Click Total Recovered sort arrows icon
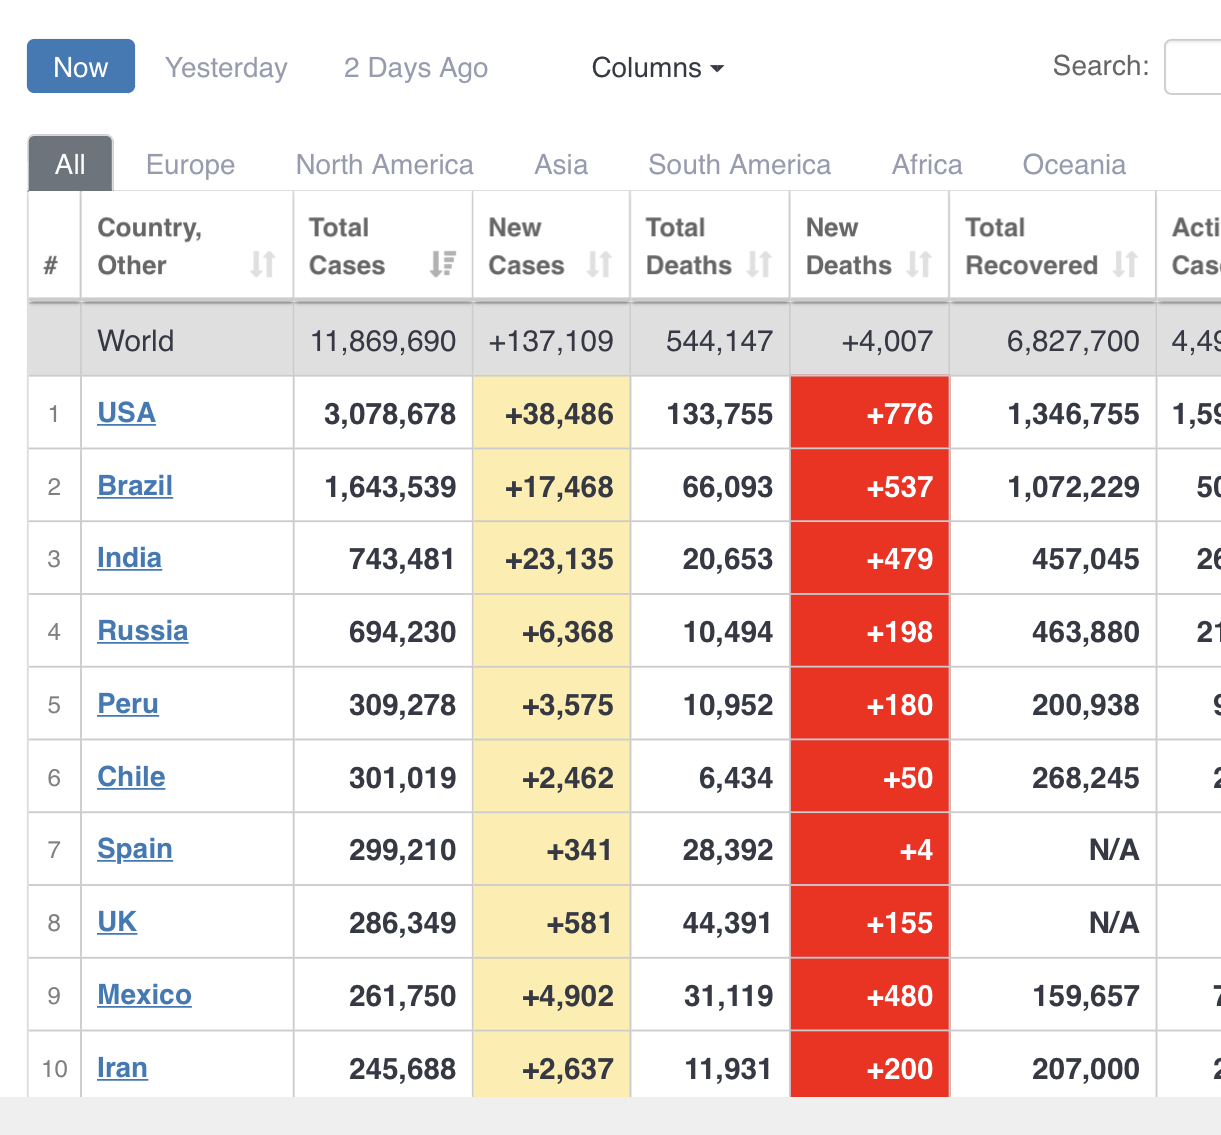Screen dimensions: 1221x1135 click(1125, 264)
